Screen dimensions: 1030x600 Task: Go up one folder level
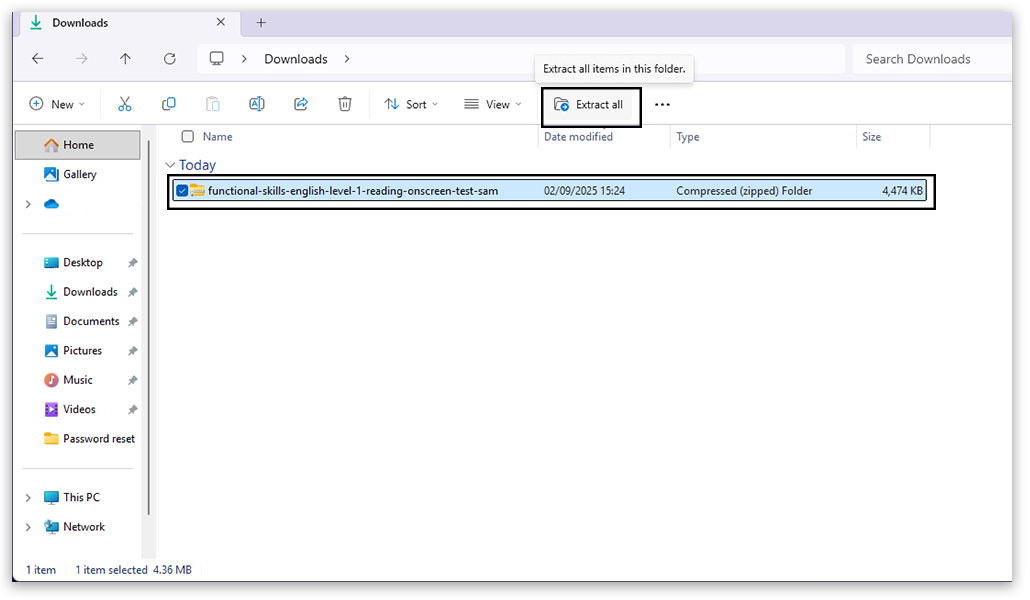(125, 59)
